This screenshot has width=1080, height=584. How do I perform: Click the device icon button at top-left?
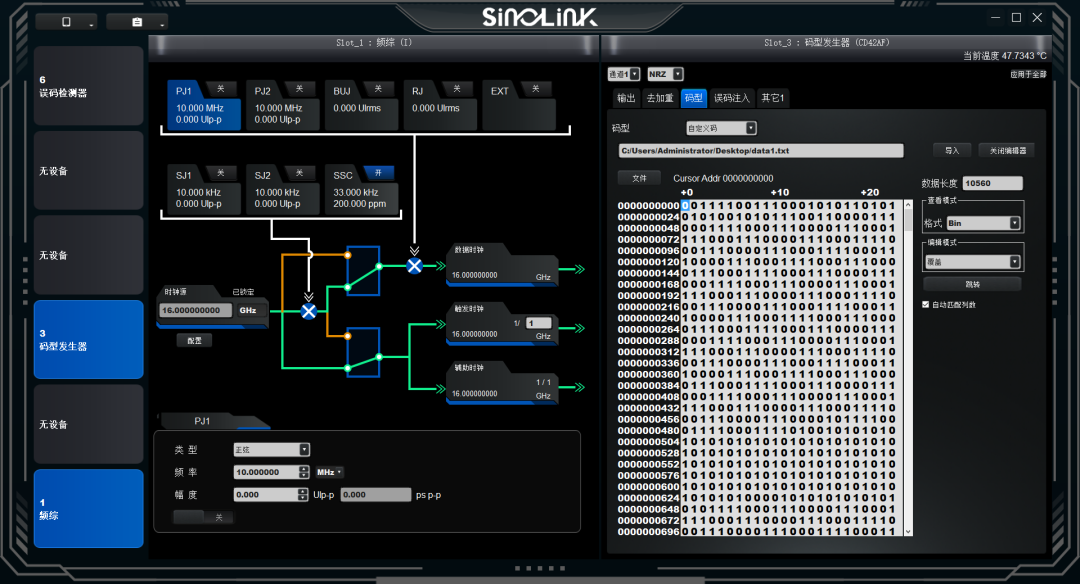[x=66, y=22]
